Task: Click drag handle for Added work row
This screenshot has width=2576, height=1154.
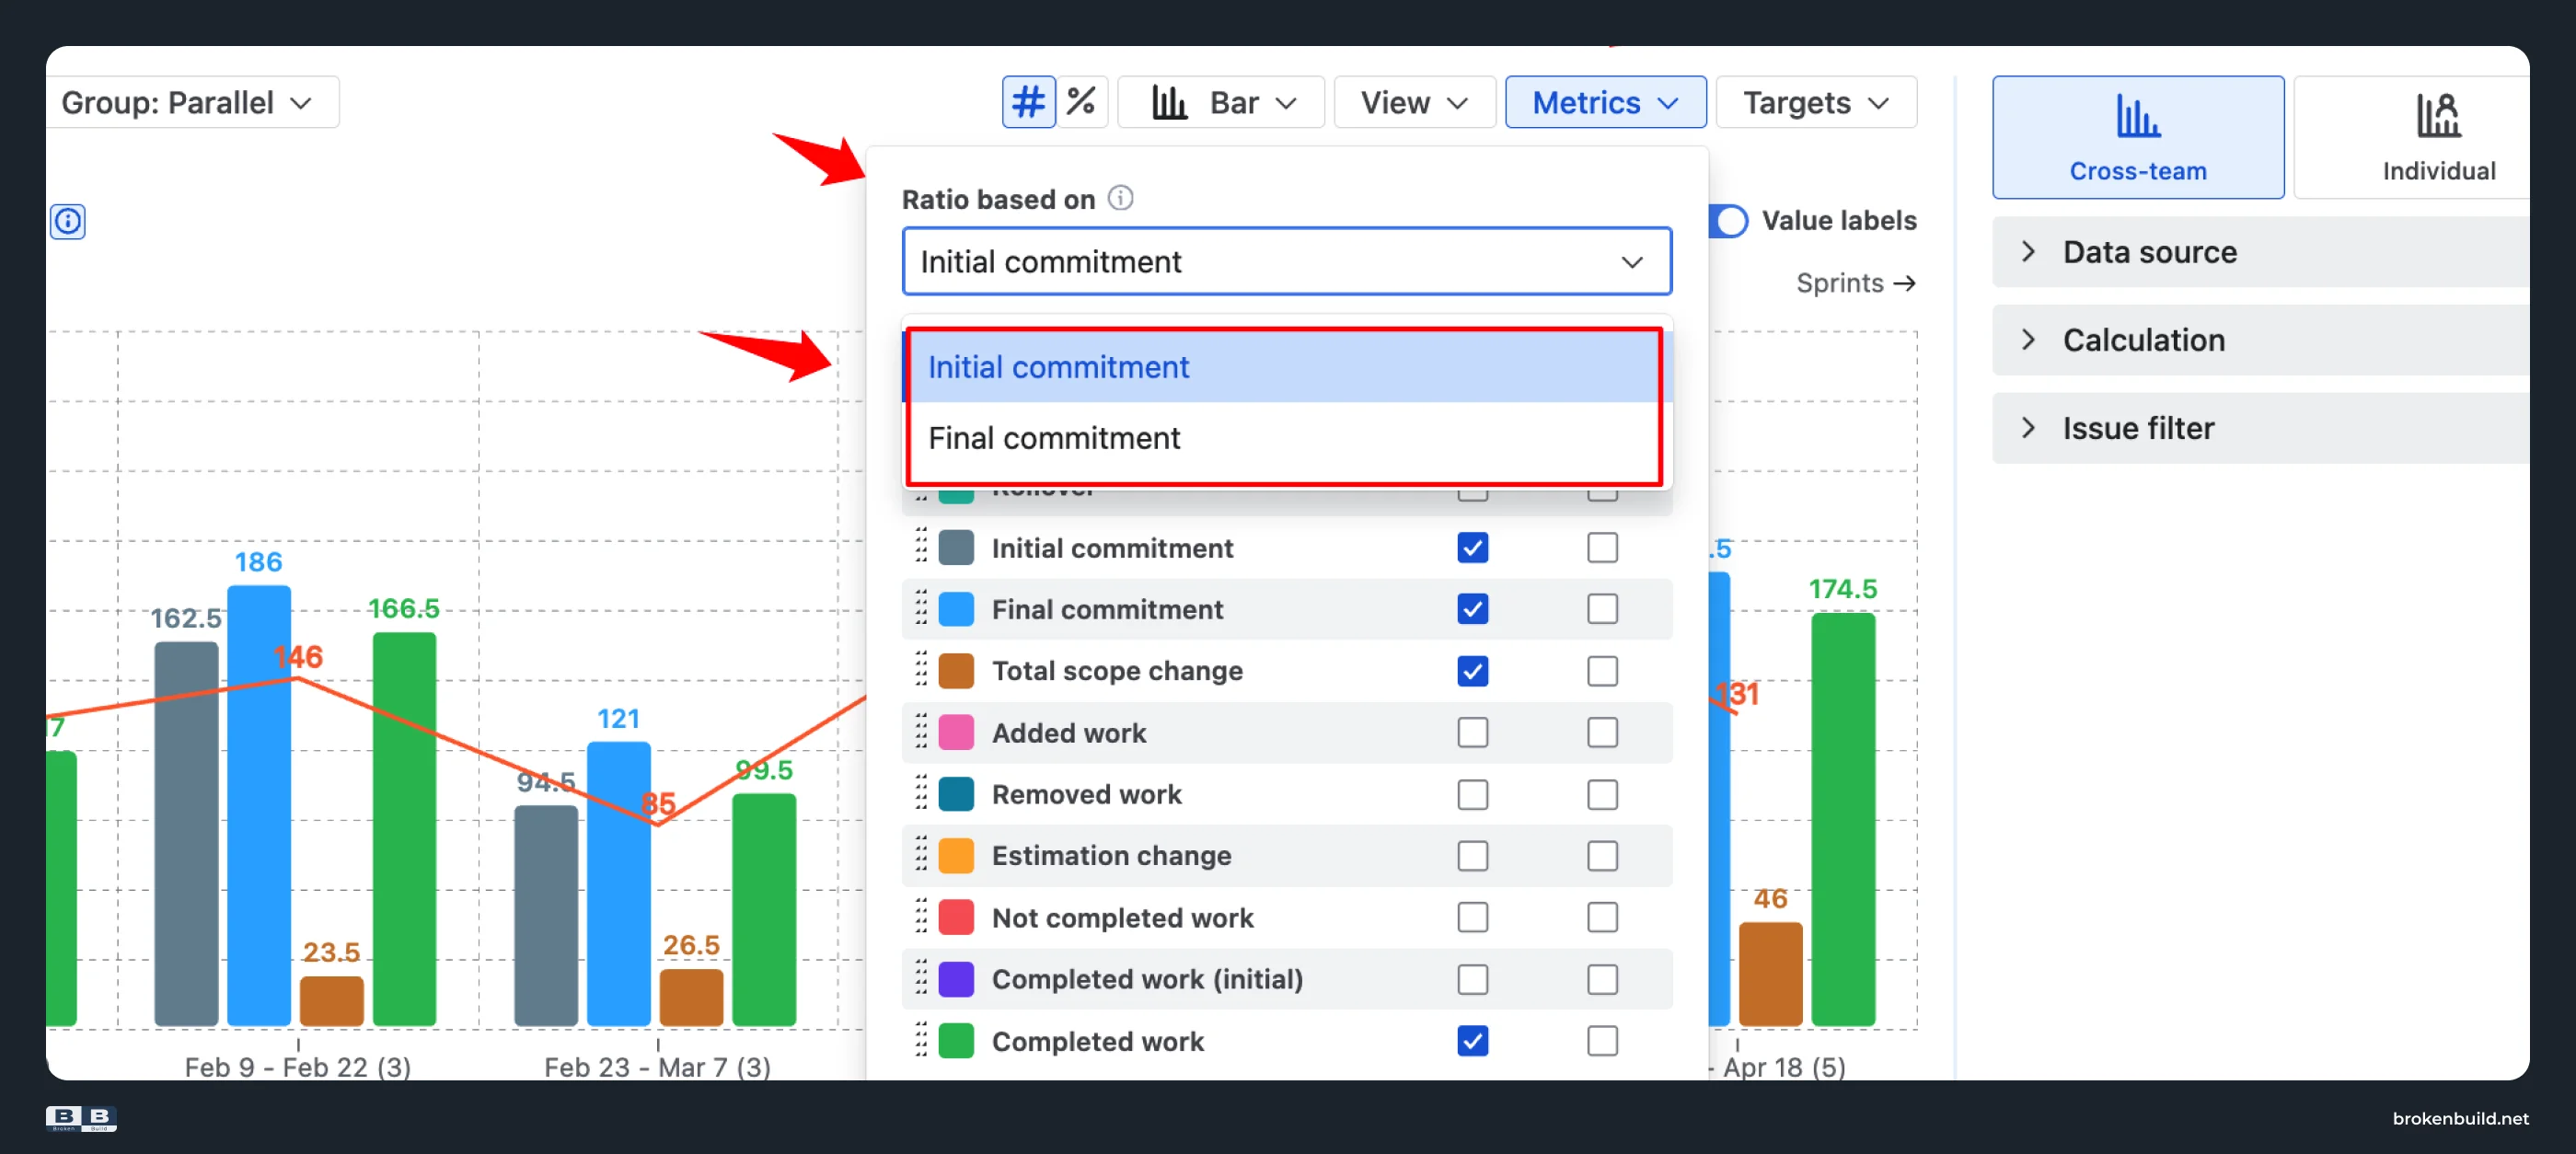Action: (x=921, y=732)
